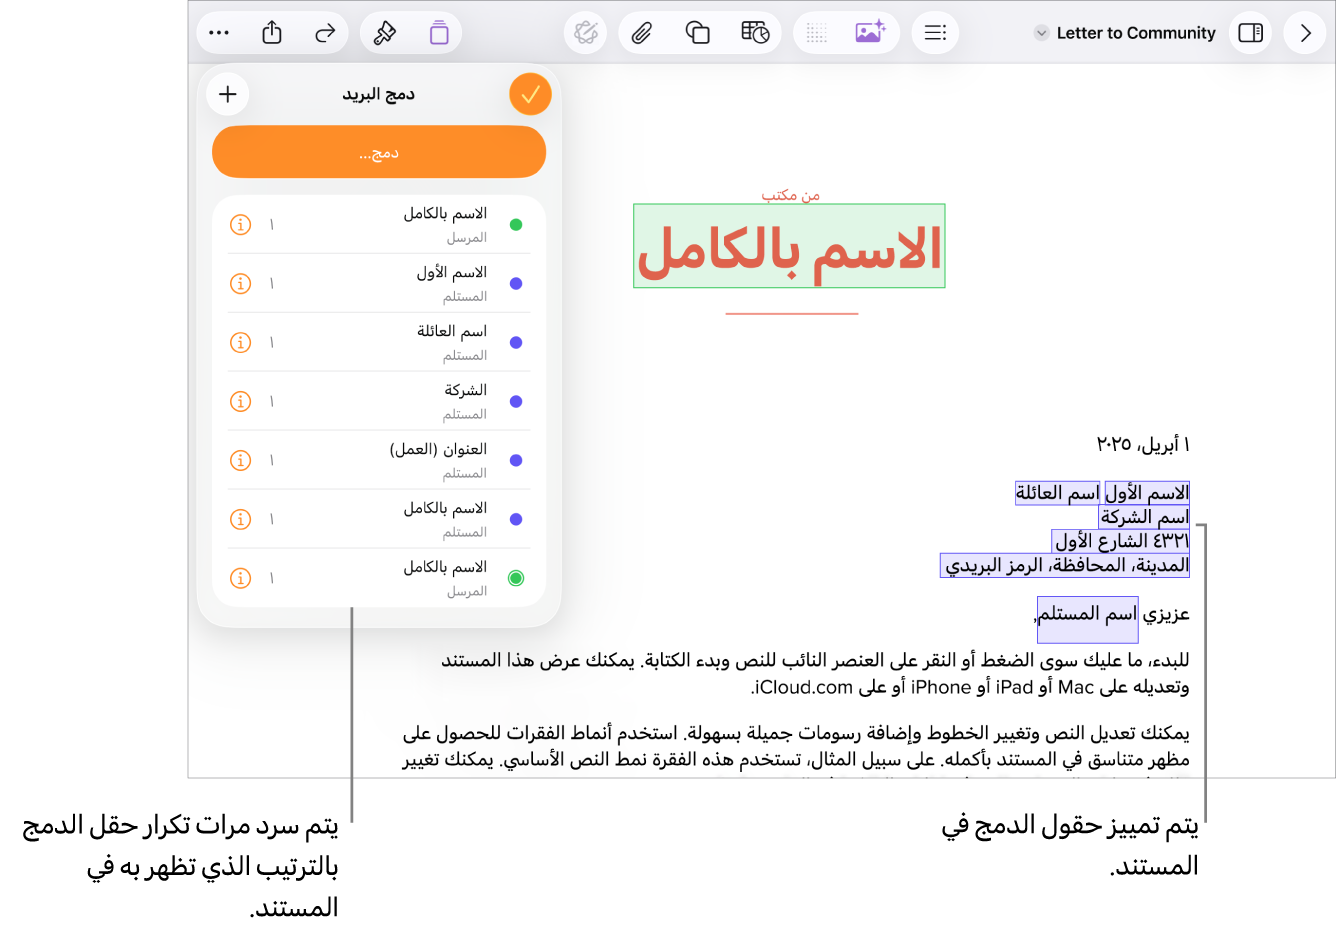Viewport: 1338px width, 945px height.
Task: Click the right chevron toolbar button
Action: 1305,33
